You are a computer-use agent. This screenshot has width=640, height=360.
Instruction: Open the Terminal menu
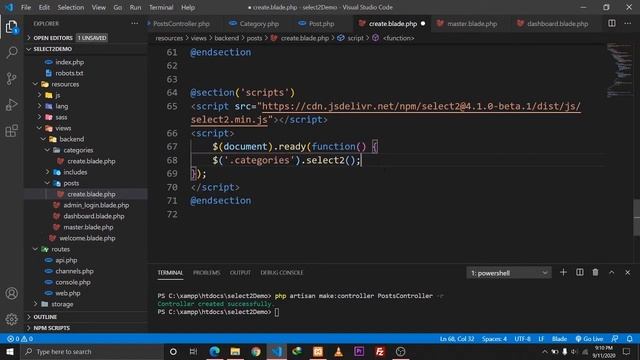pos(161,7)
